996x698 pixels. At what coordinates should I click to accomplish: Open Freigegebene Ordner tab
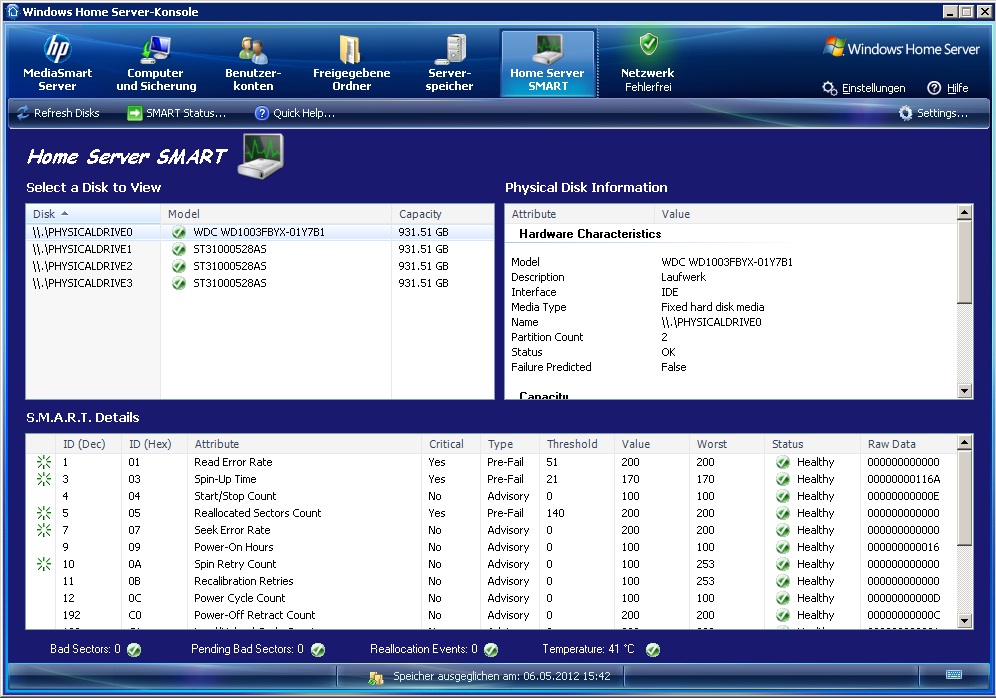point(351,63)
